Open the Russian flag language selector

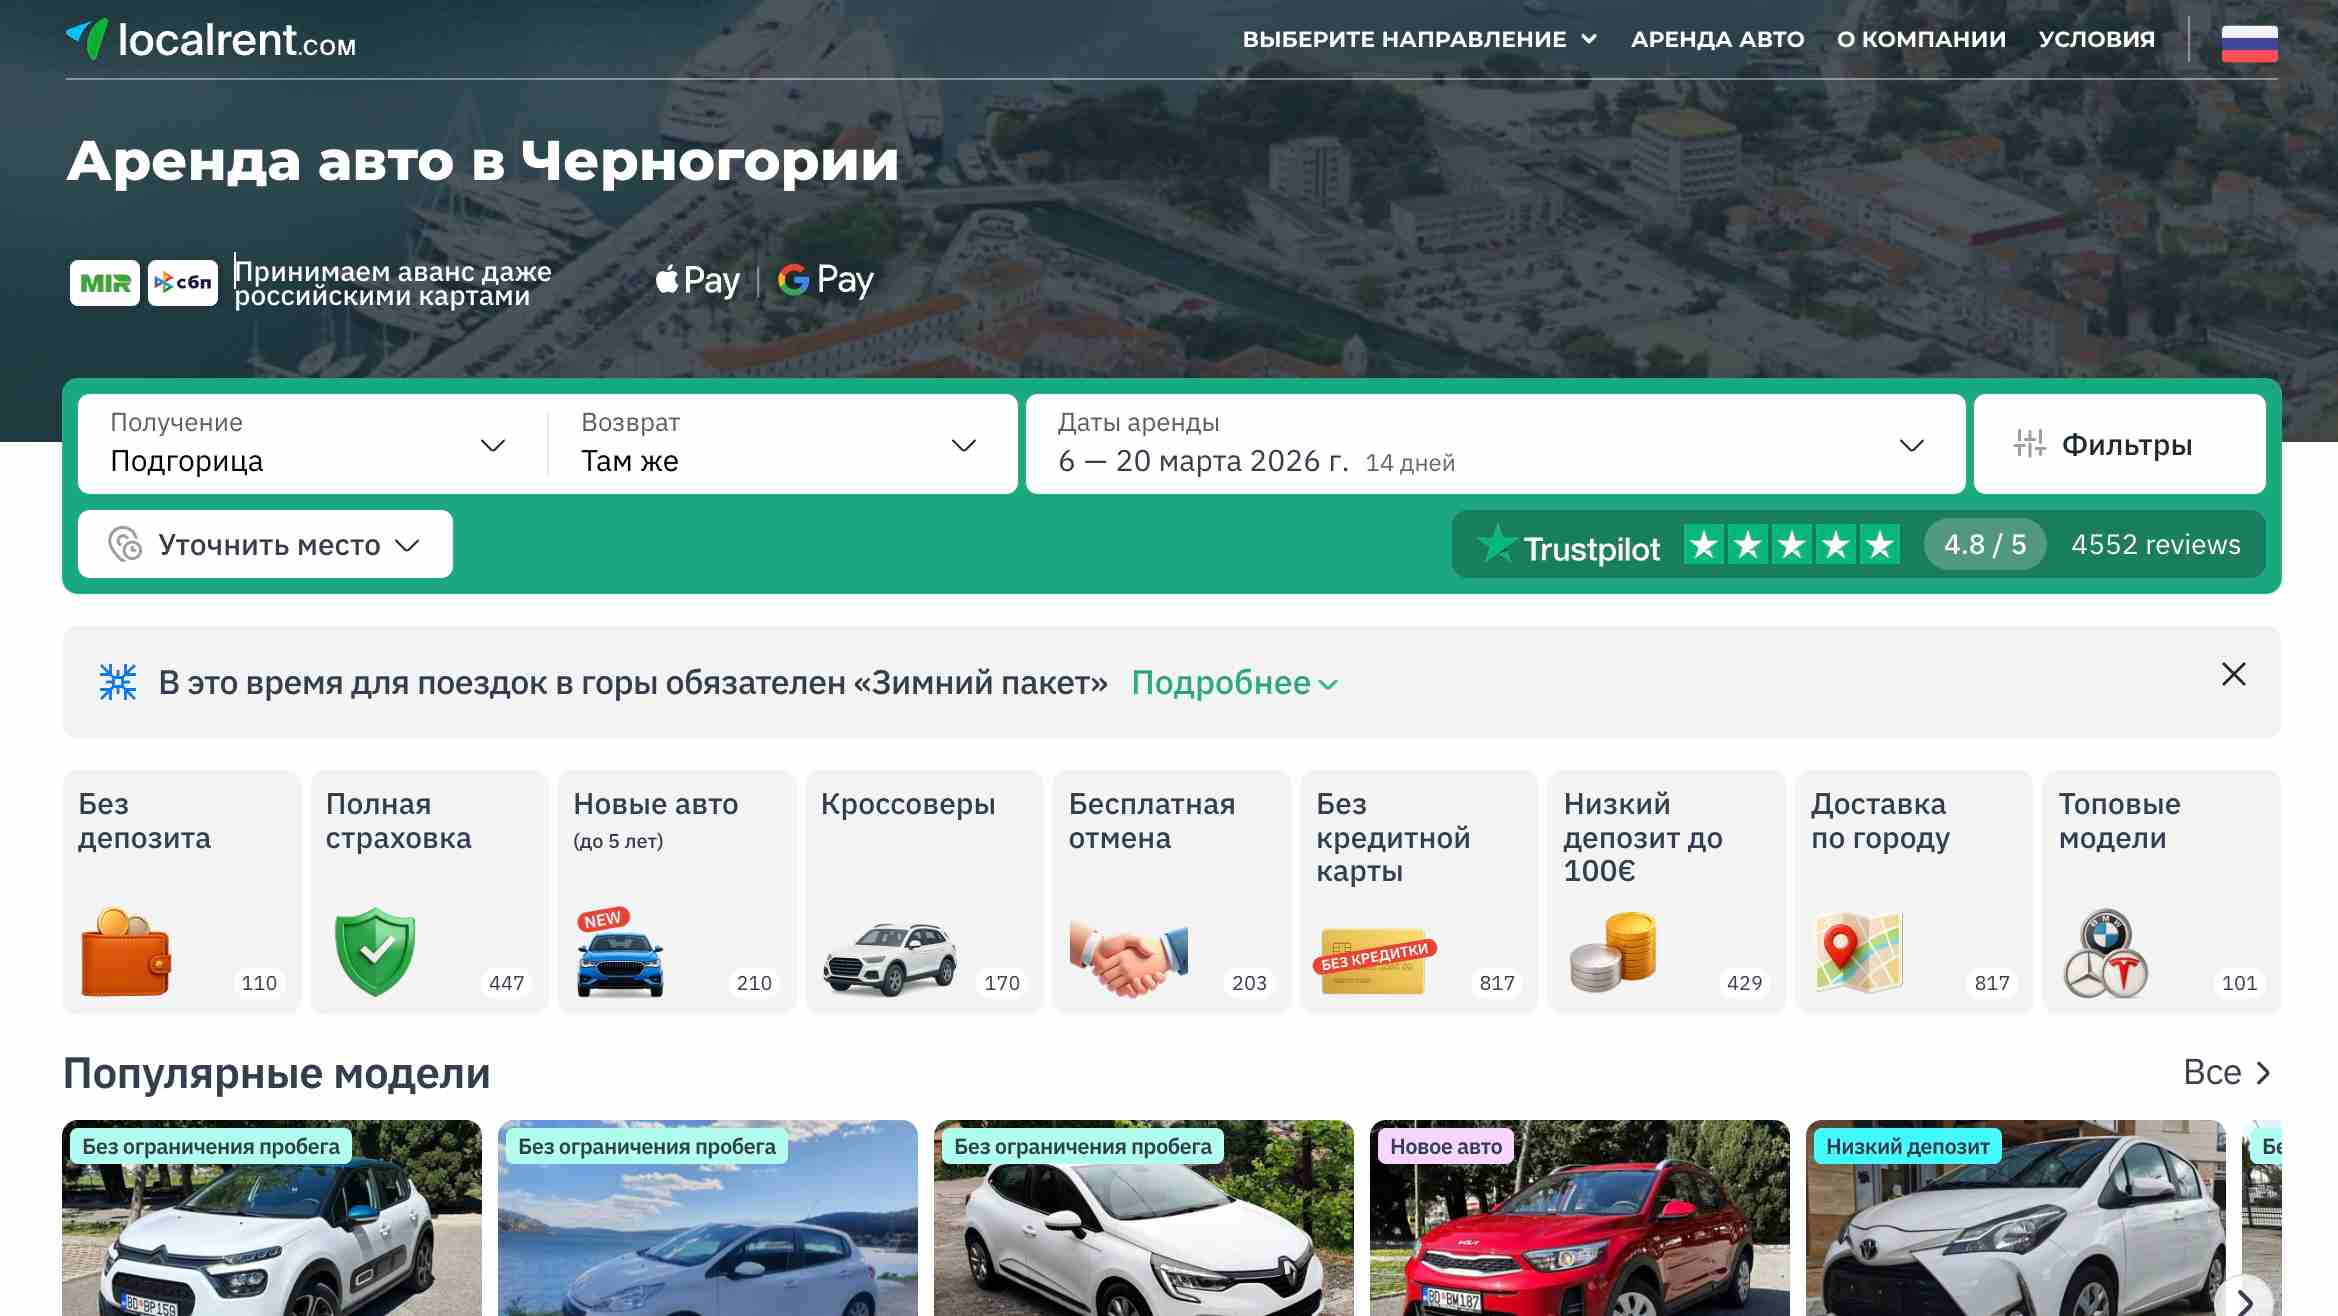2249,43
